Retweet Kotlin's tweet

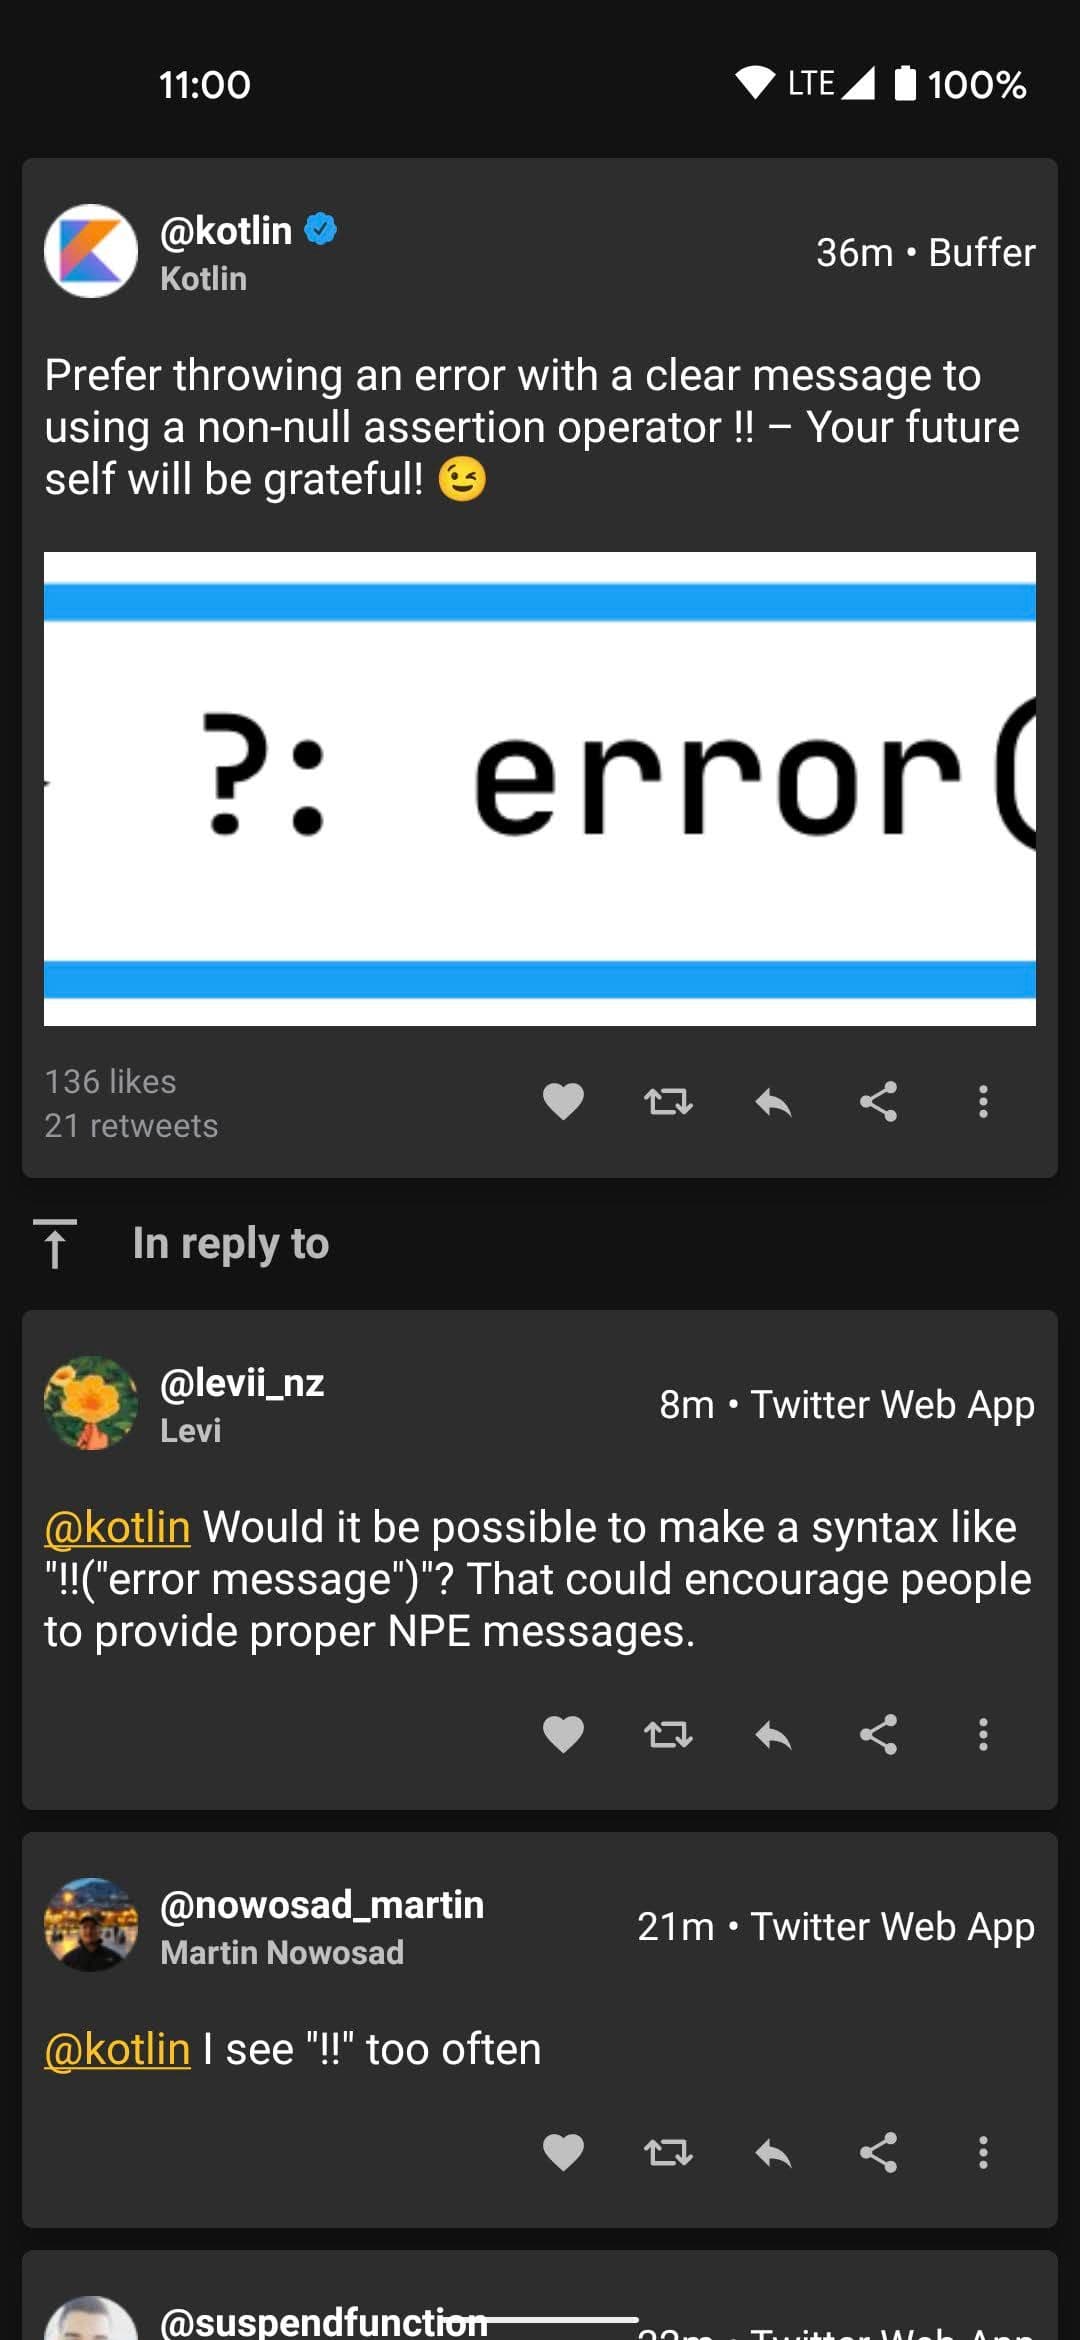click(x=668, y=1102)
